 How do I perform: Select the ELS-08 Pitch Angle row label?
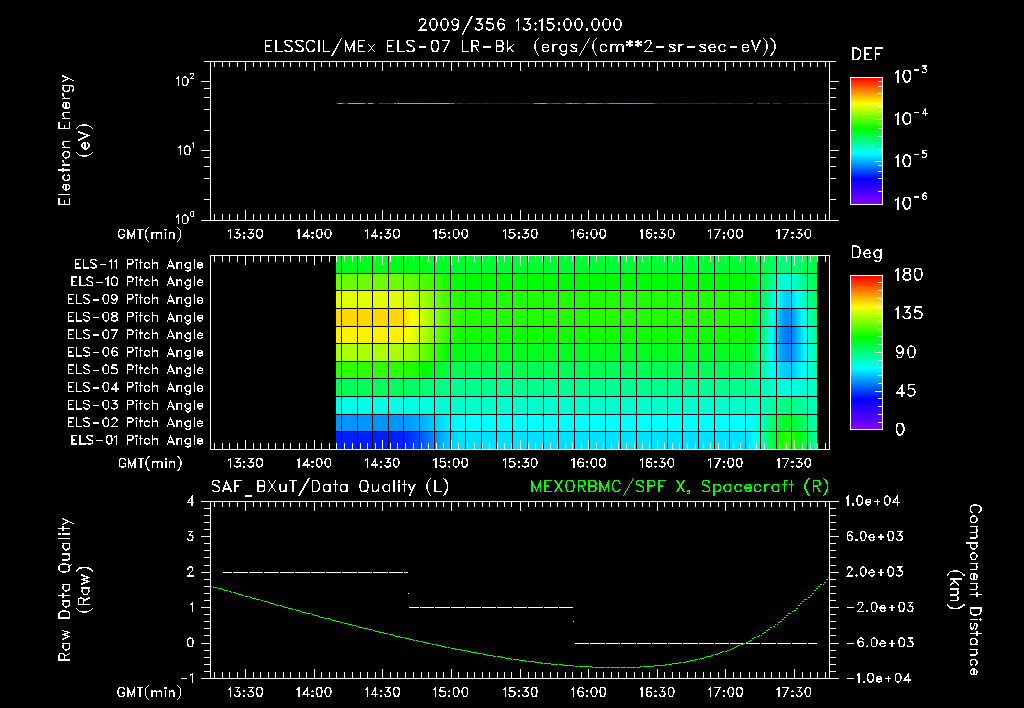tap(135, 317)
